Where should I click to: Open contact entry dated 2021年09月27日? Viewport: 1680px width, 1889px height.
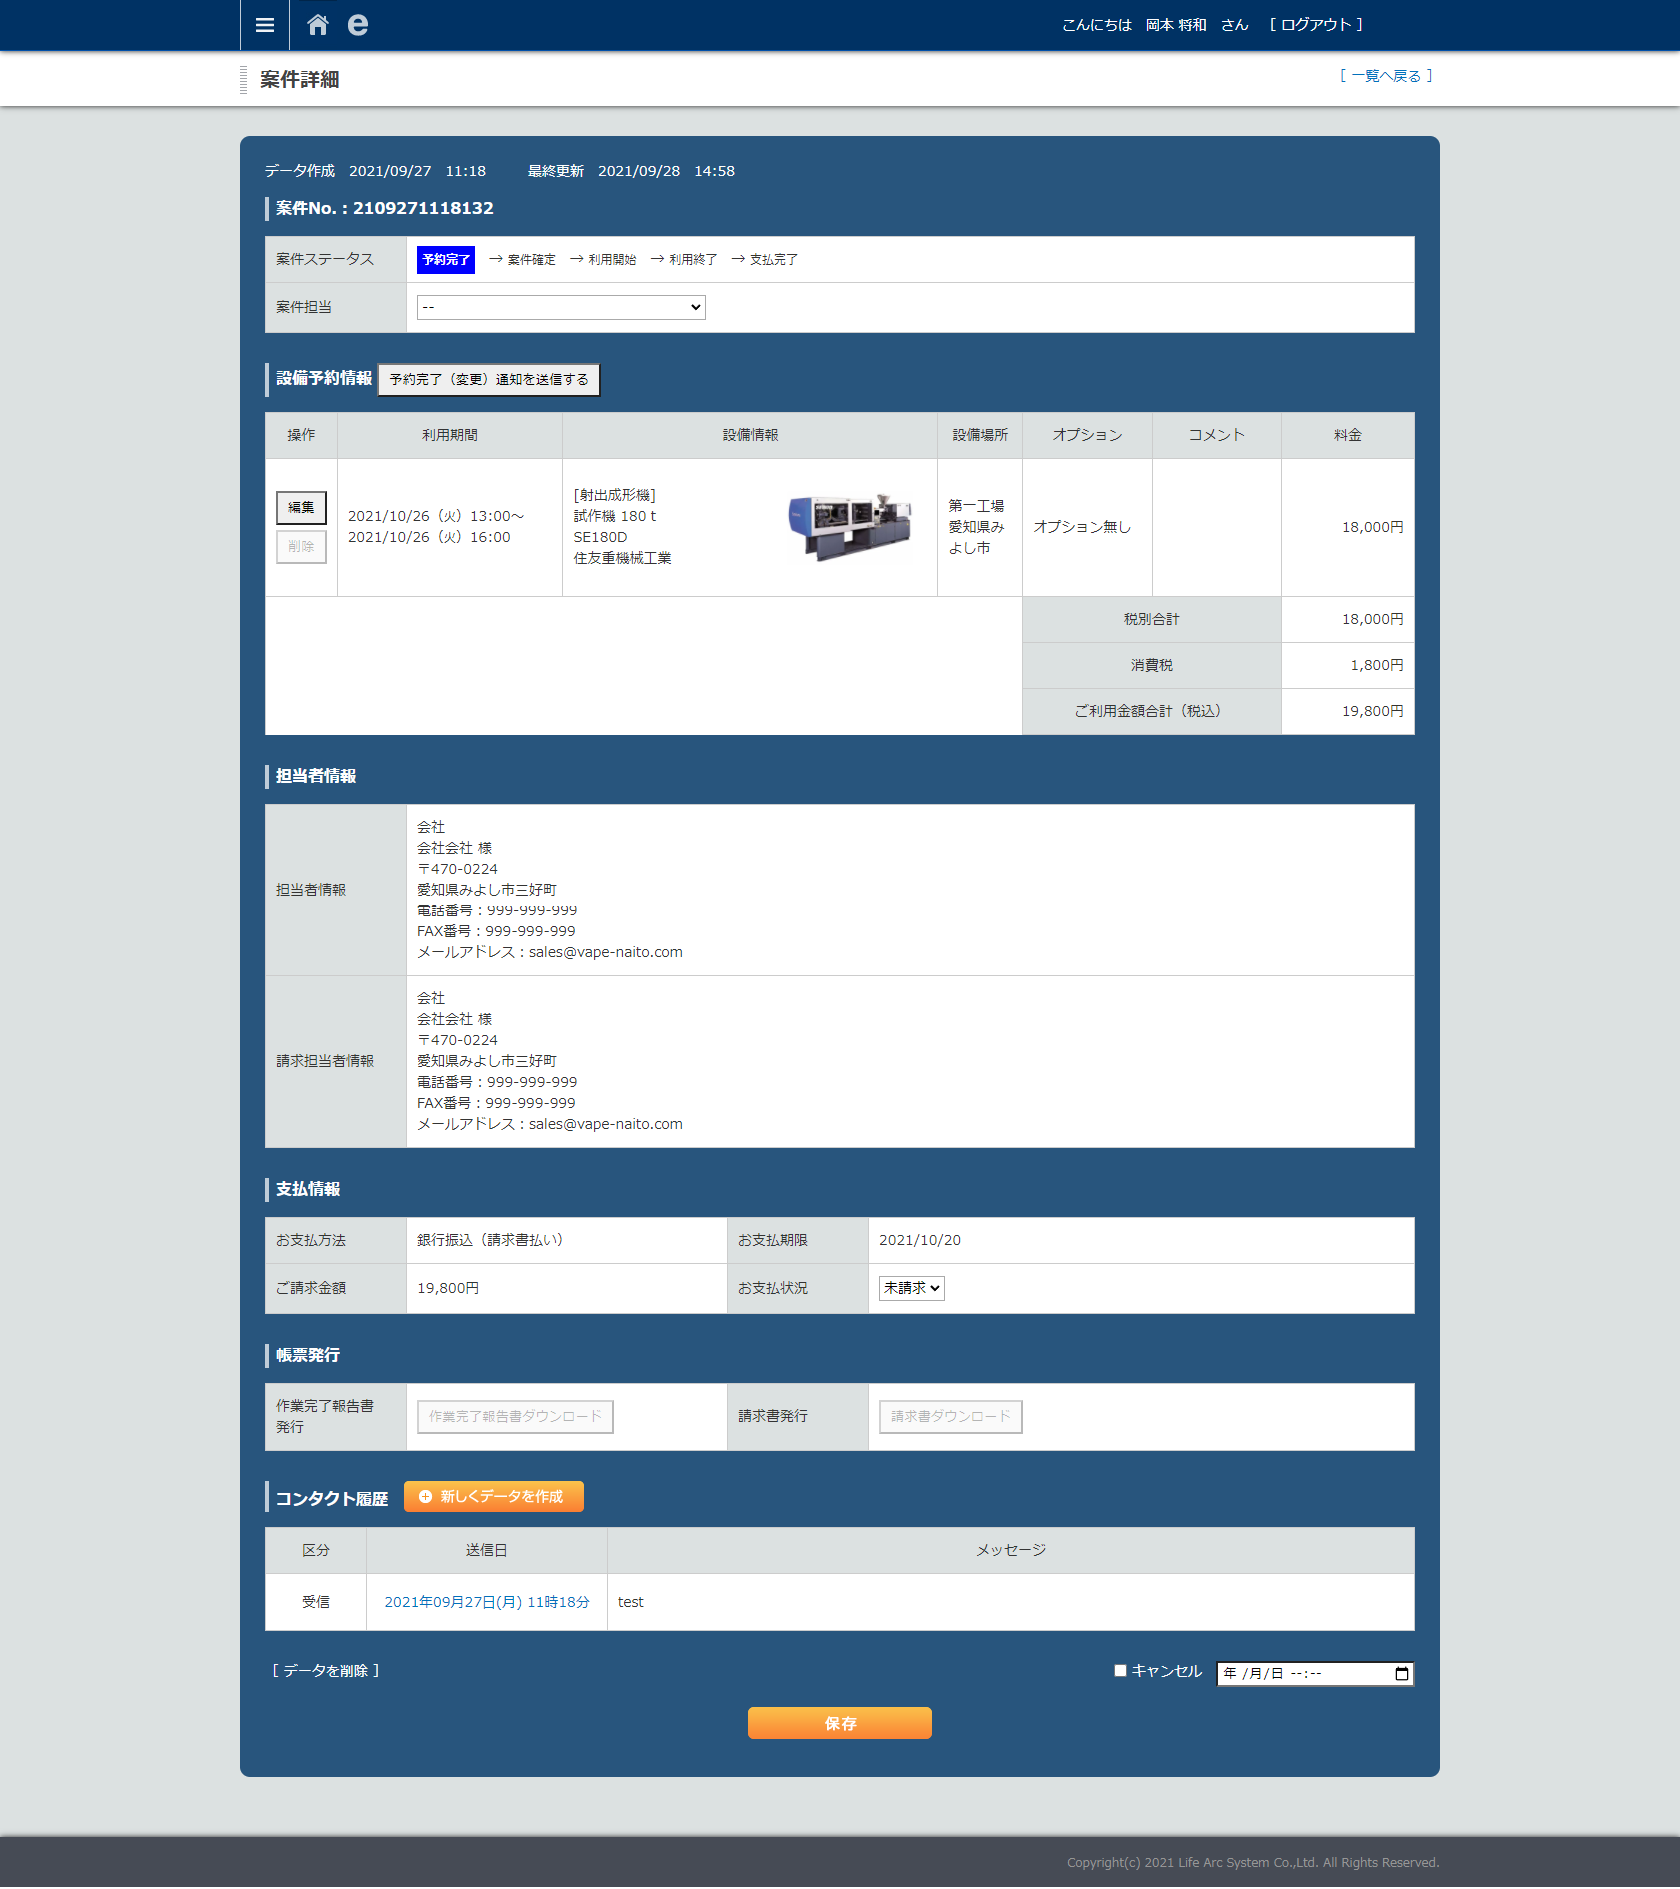click(x=487, y=1602)
